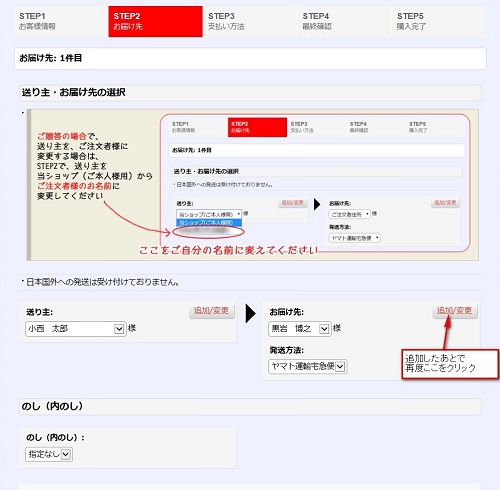Click the arrow icon on 黒岩 博之 select
The image size is (500, 490).
[324, 329]
